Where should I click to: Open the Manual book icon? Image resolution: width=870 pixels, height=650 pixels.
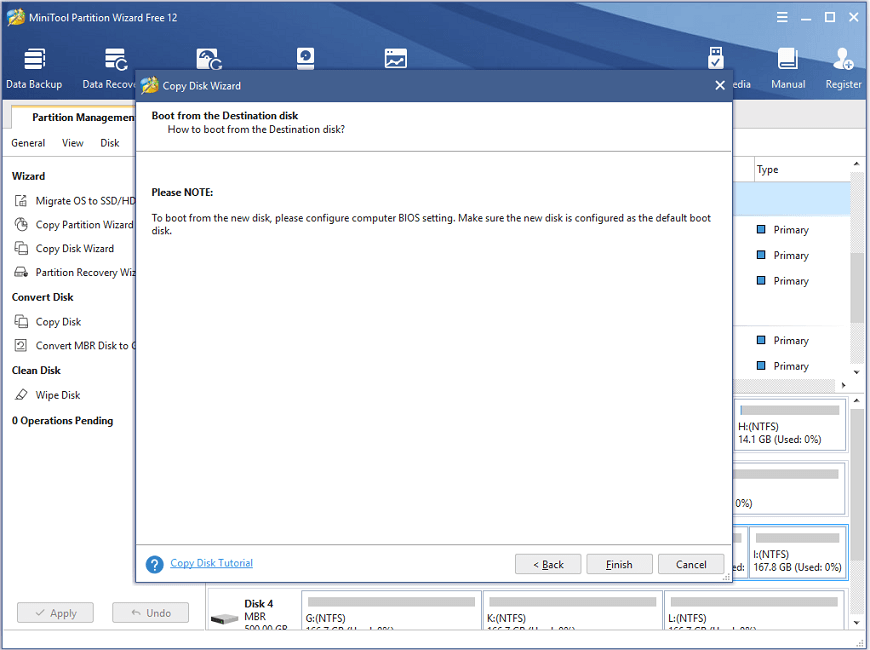pos(788,58)
